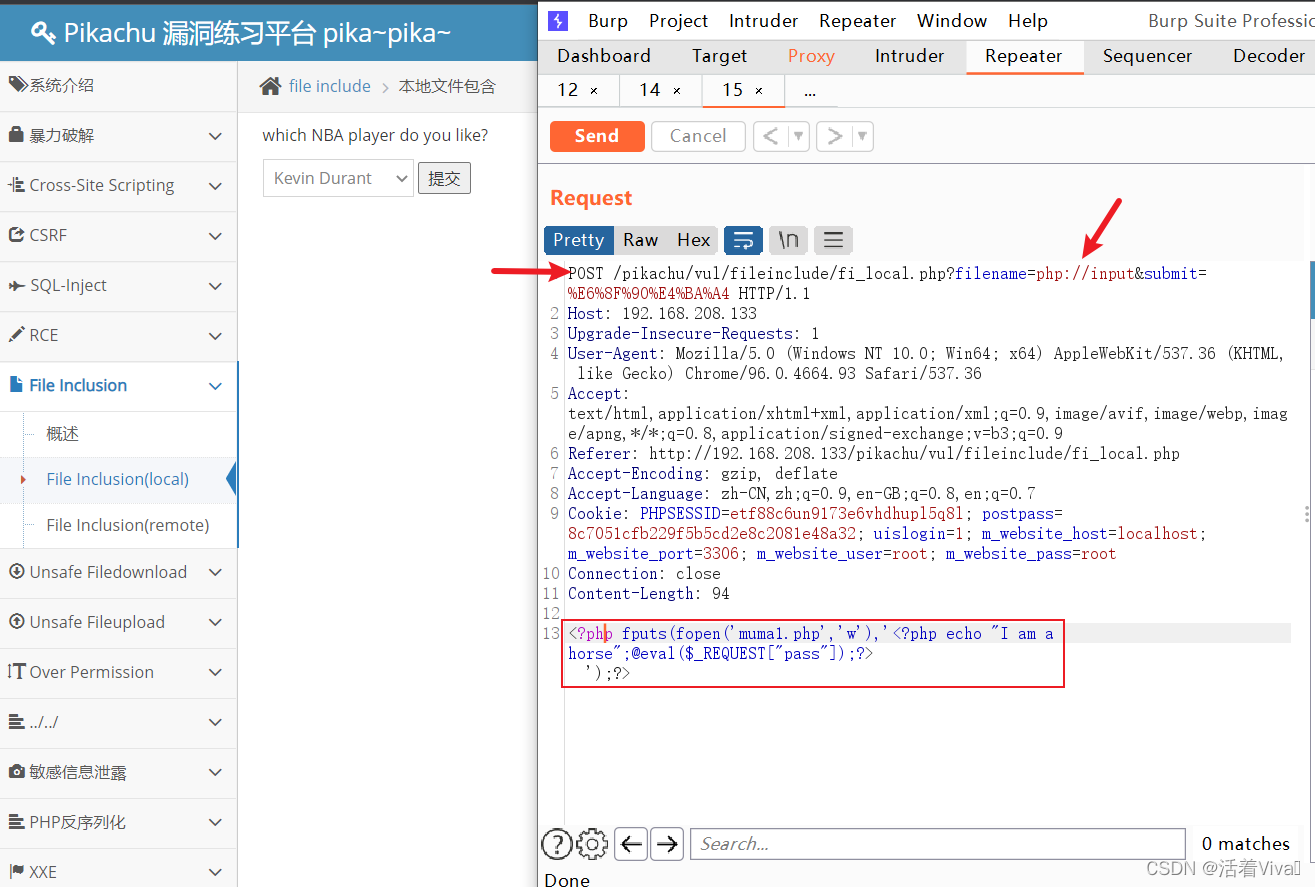Click the pencil icon beside RCE
The width and height of the screenshot is (1315, 887).
pyautogui.click(x=16, y=335)
